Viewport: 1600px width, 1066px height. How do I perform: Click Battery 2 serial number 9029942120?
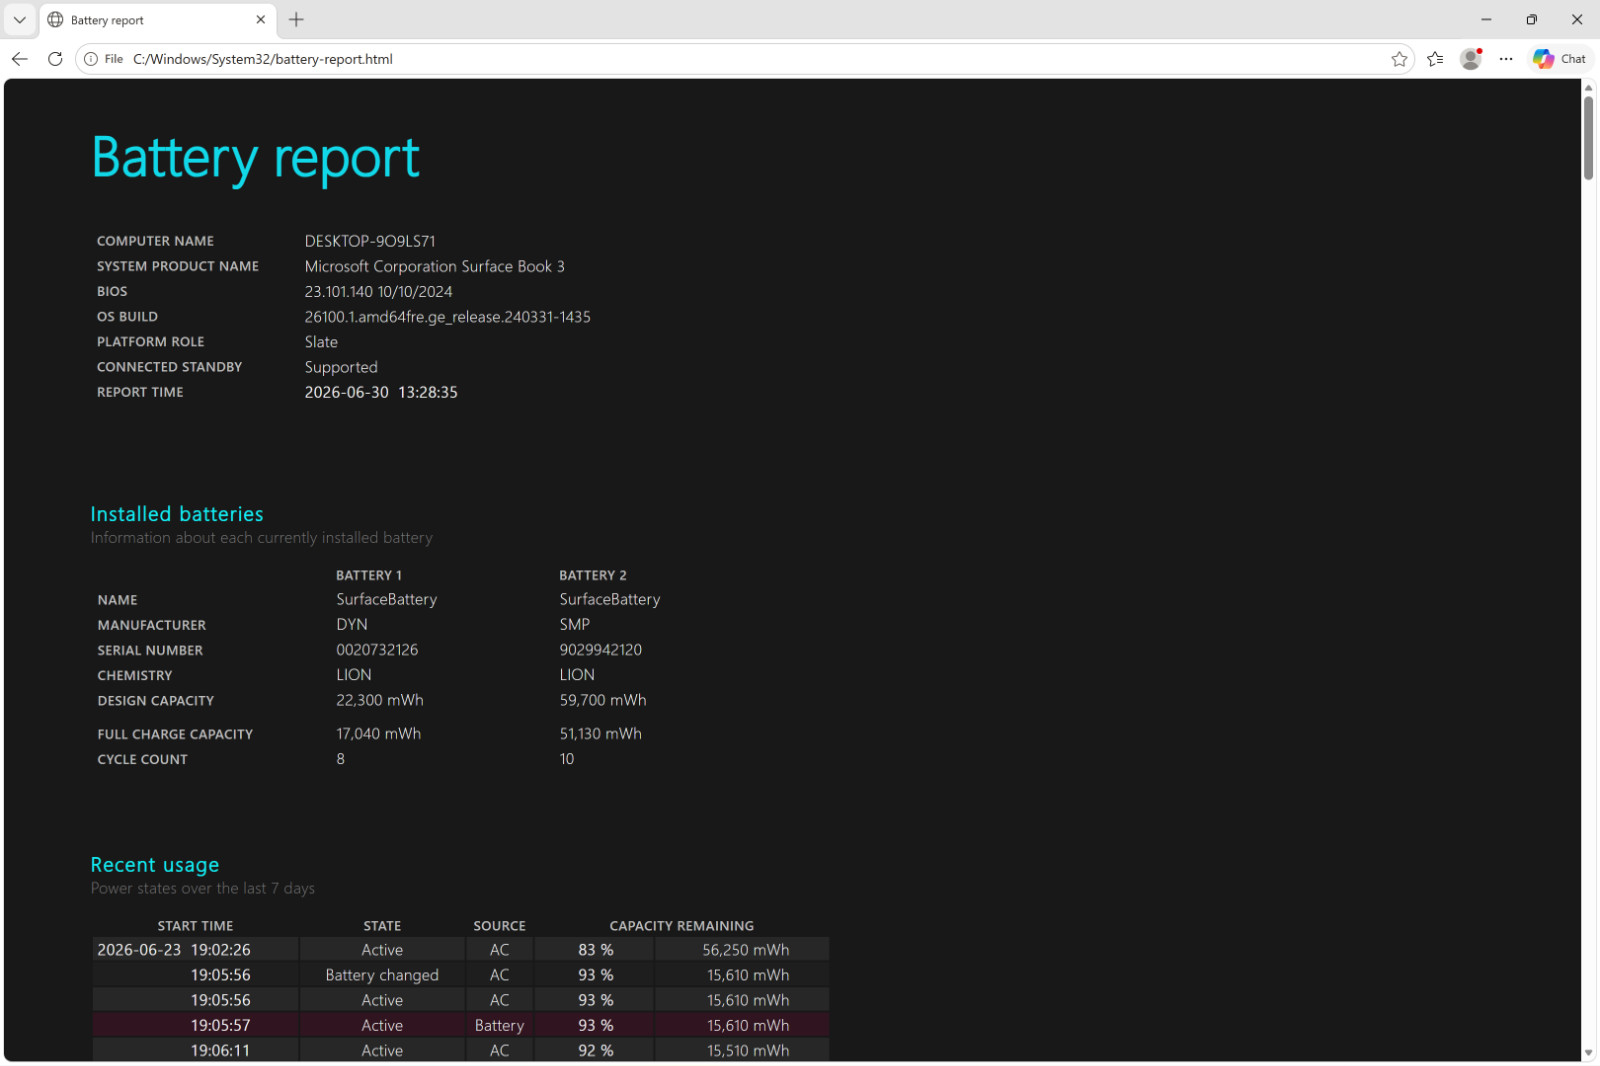pyautogui.click(x=601, y=650)
